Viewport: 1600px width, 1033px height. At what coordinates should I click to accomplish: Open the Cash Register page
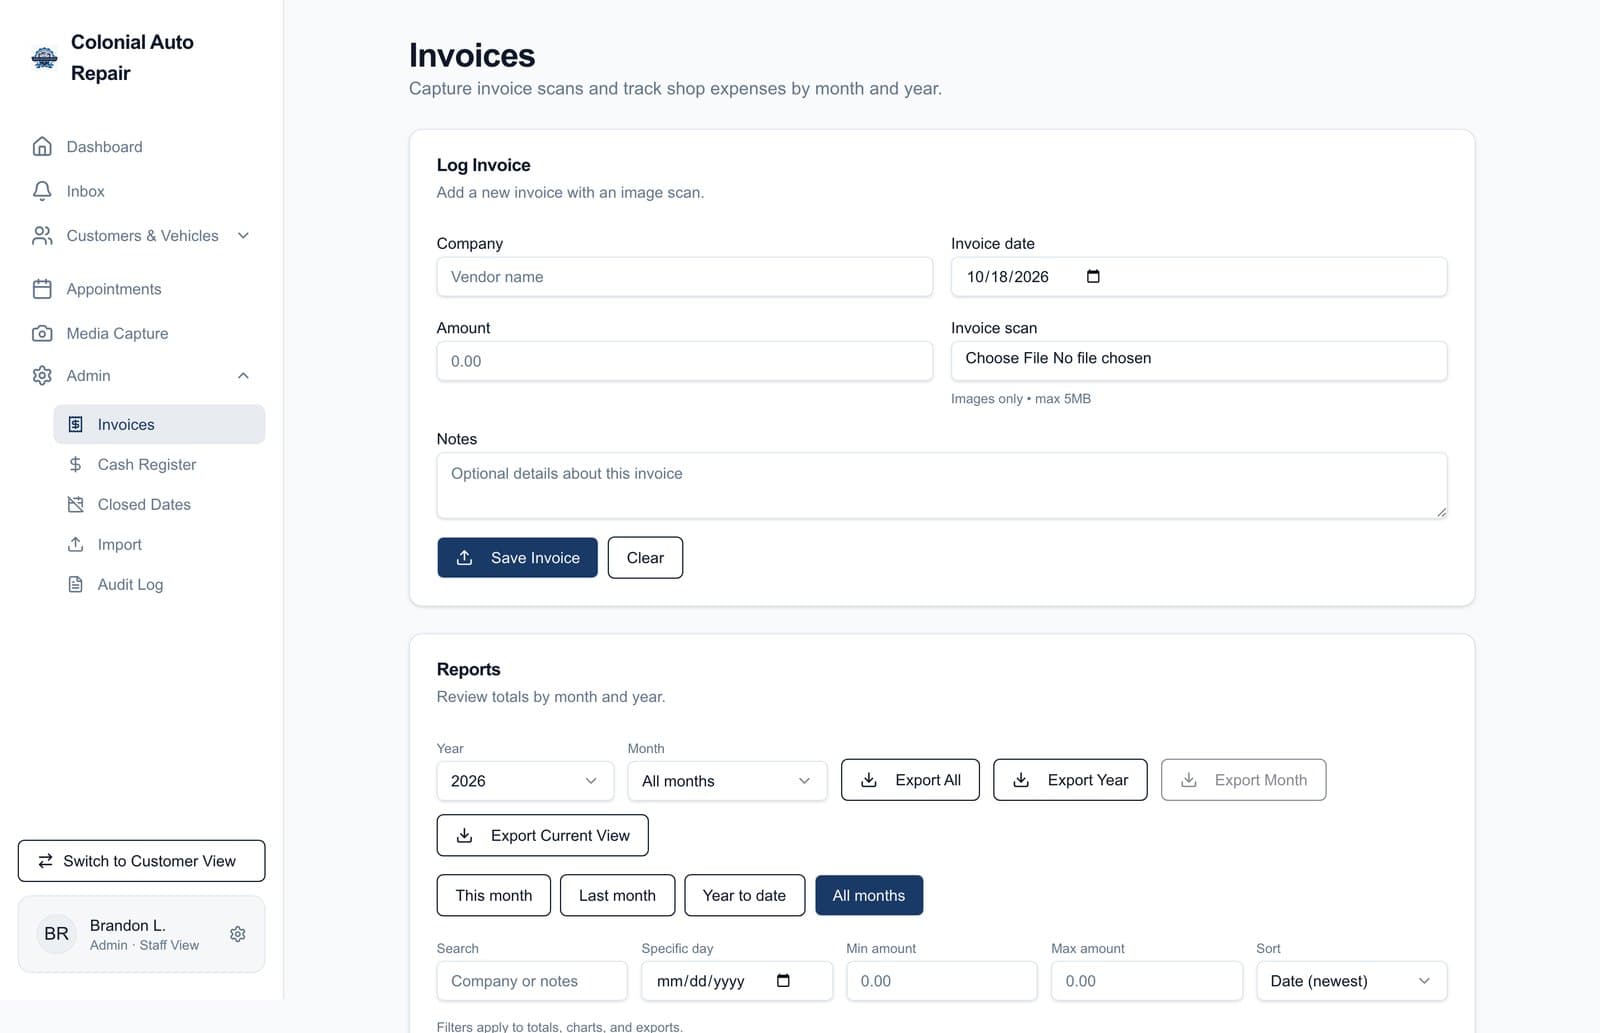coord(159,465)
